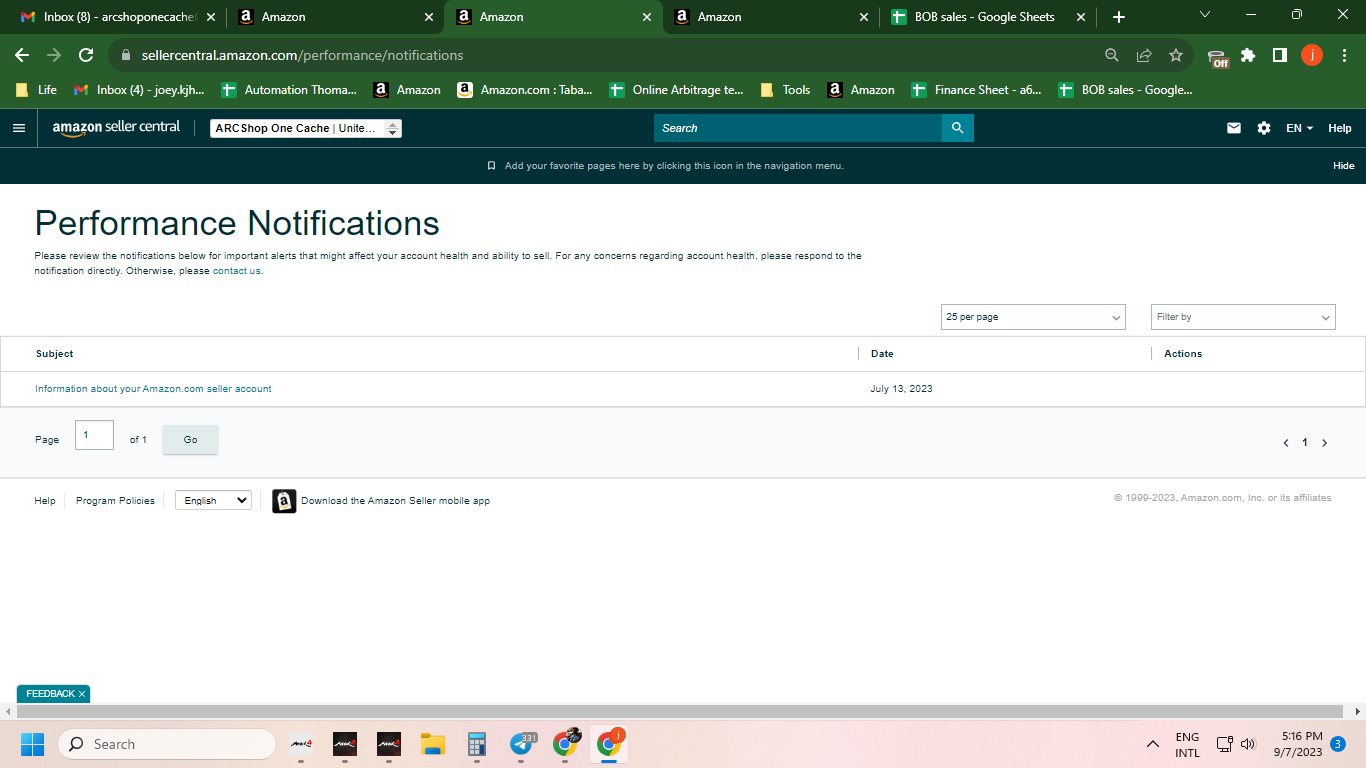Click the Date column header
The height and width of the screenshot is (768, 1366).
(x=882, y=354)
